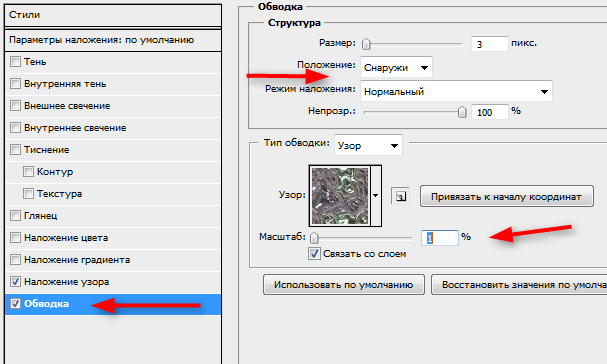Click the new pattern preset icon
The width and height of the screenshot is (607, 364).
(x=400, y=196)
